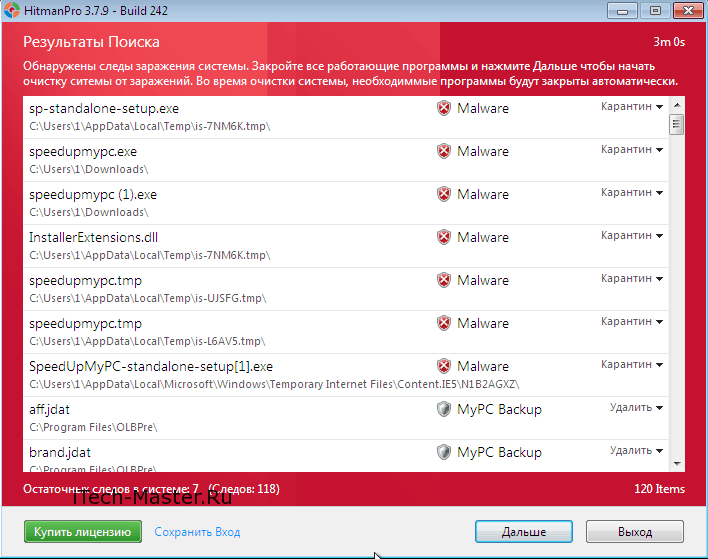Click the gray shield icon next to brand.jdat
708x559 pixels.
click(x=444, y=452)
